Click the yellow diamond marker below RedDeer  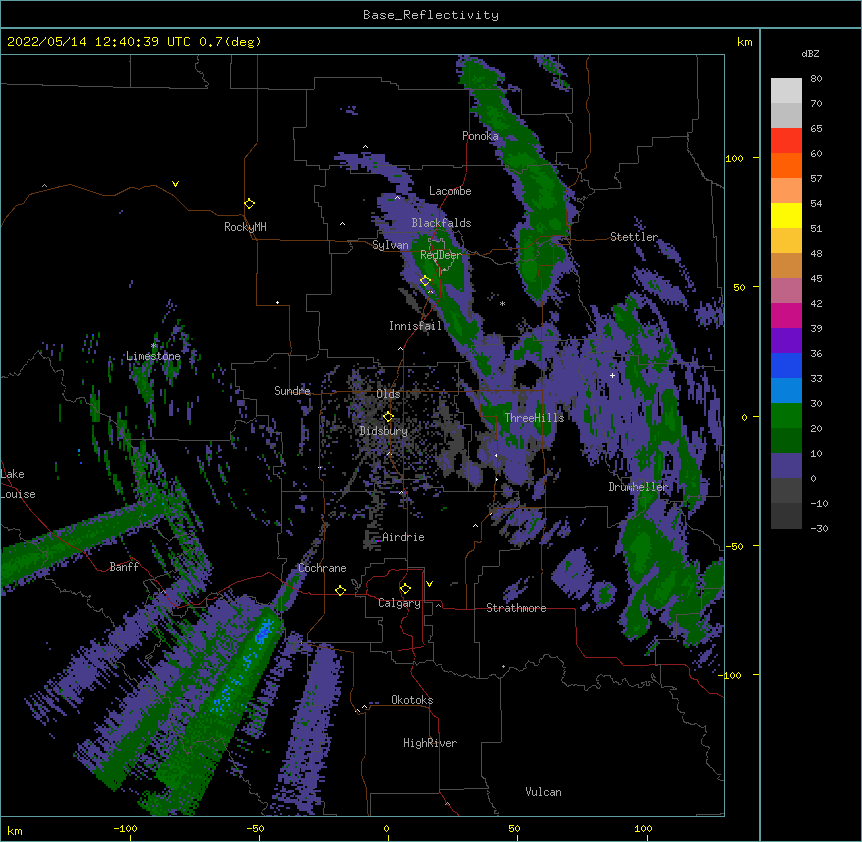coord(425,281)
